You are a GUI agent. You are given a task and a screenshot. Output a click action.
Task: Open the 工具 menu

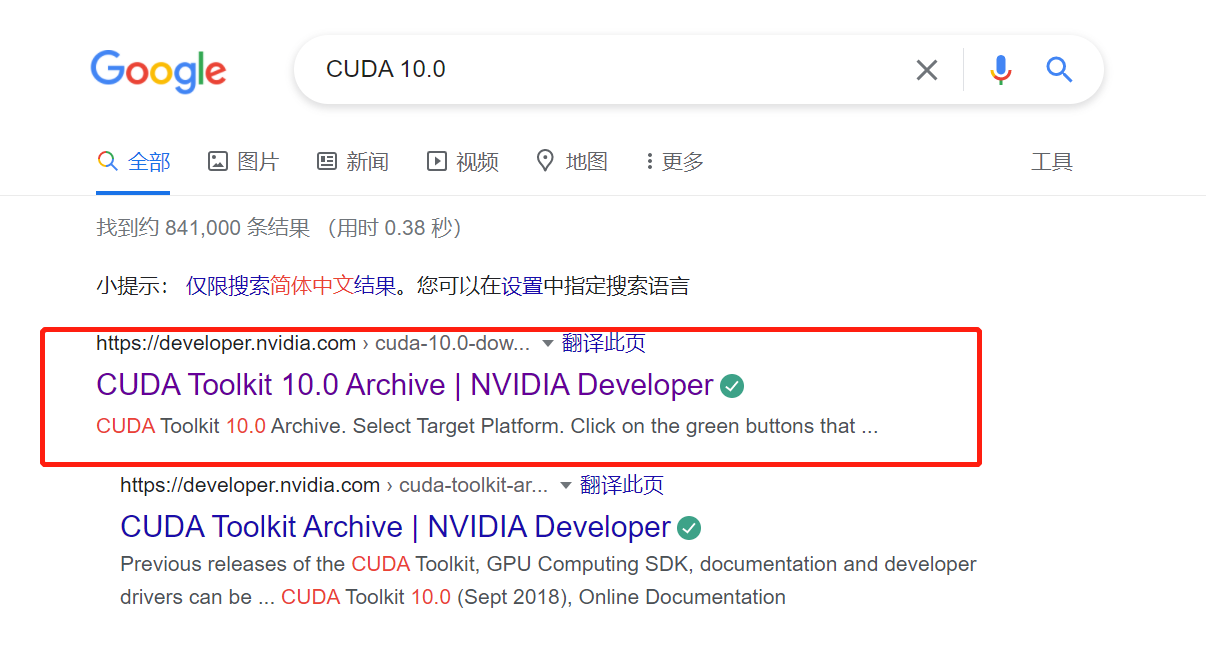1053,161
